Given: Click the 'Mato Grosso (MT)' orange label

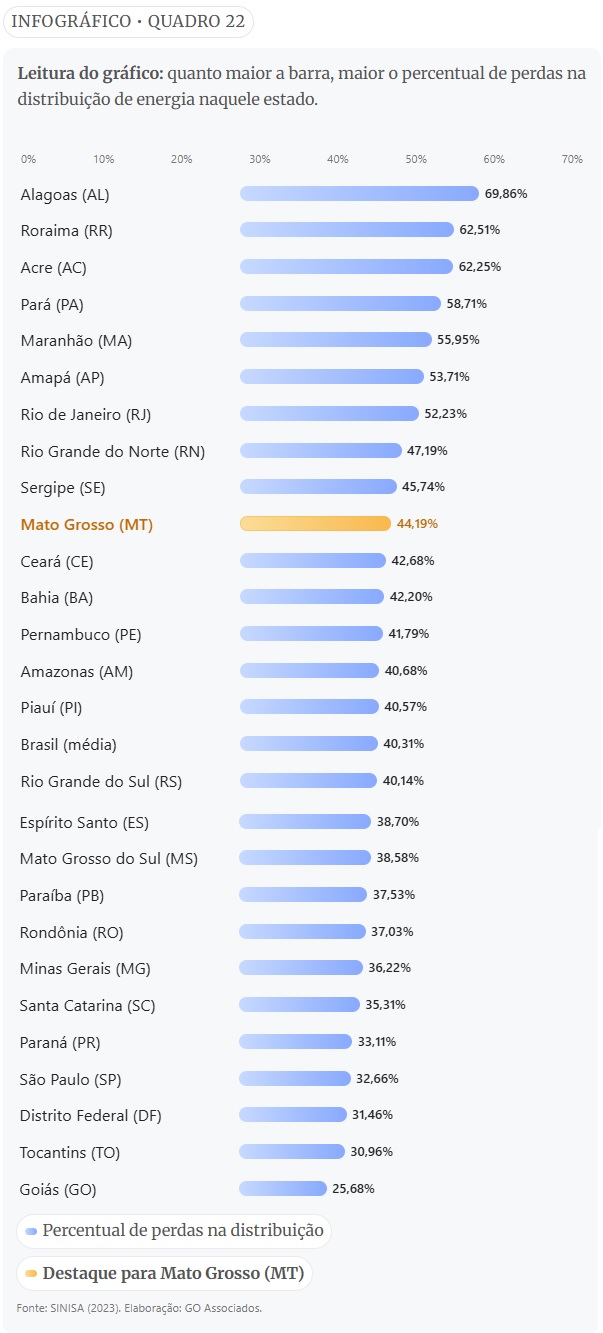Looking at the screenshot, I should click(x=87, y=525).
